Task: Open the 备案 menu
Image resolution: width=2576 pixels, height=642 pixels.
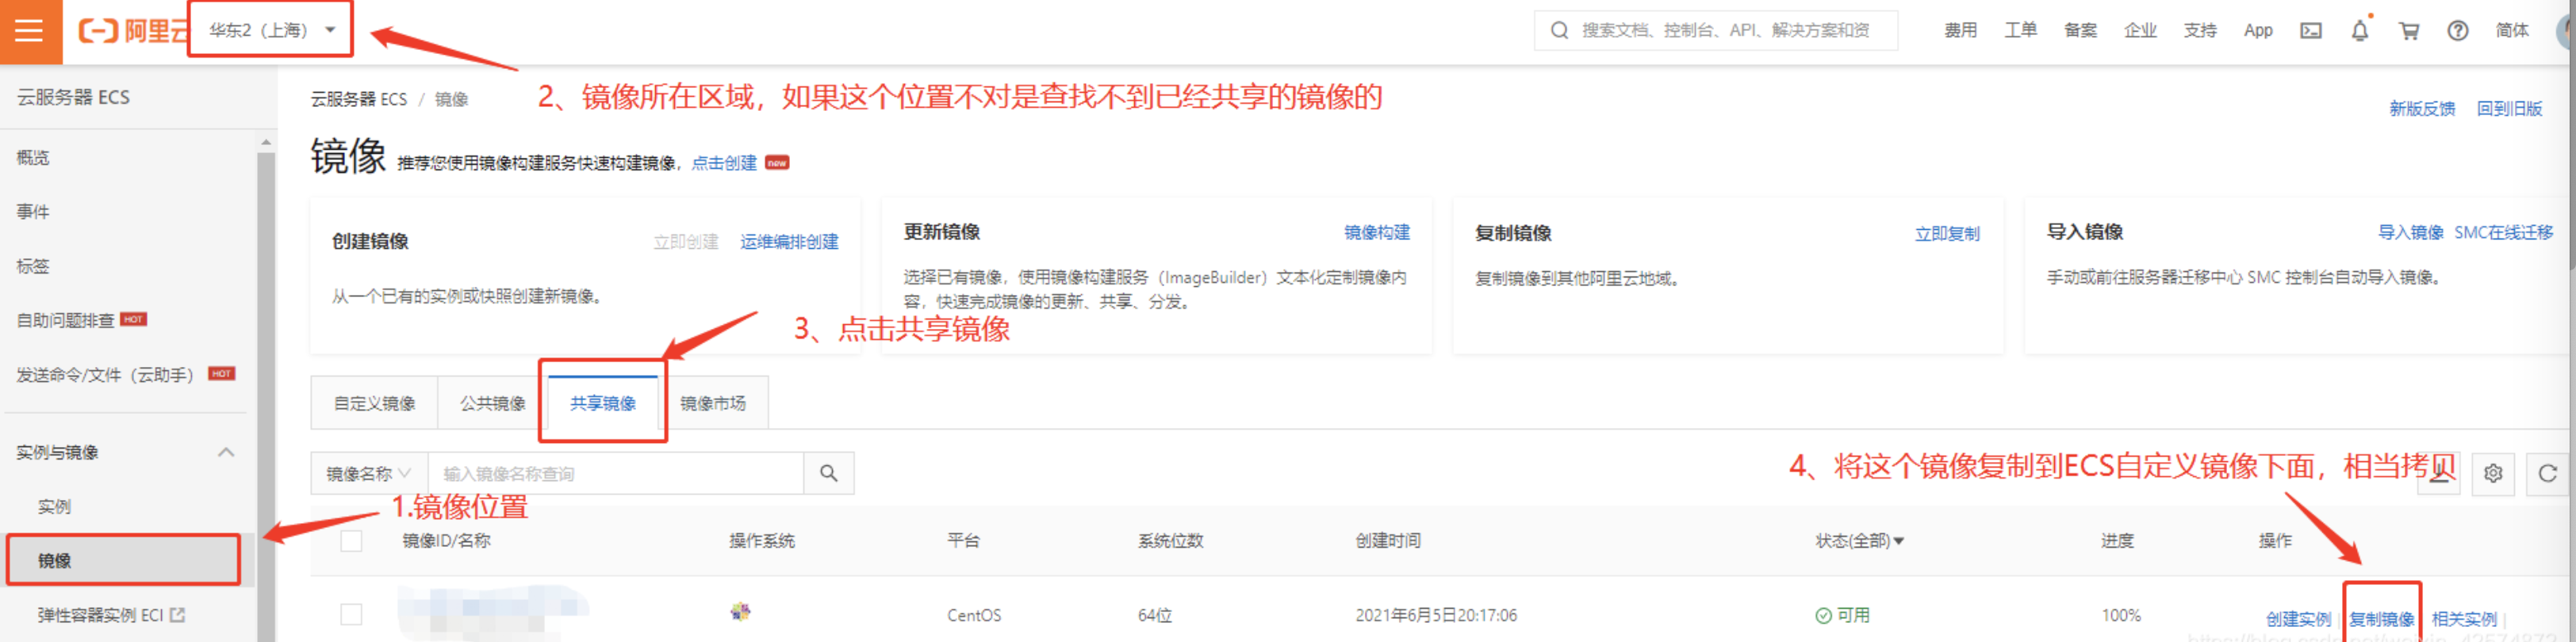Action: click(x=2080, y=30)
